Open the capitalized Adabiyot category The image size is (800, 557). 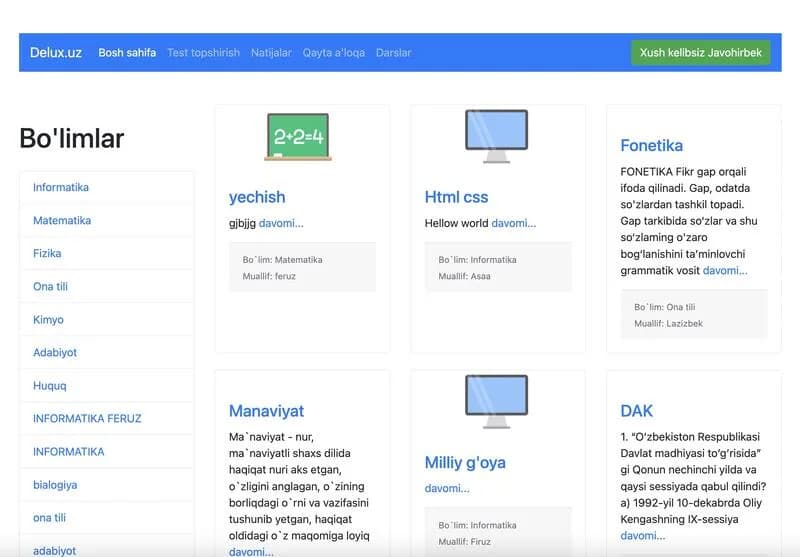pos(107,352)
